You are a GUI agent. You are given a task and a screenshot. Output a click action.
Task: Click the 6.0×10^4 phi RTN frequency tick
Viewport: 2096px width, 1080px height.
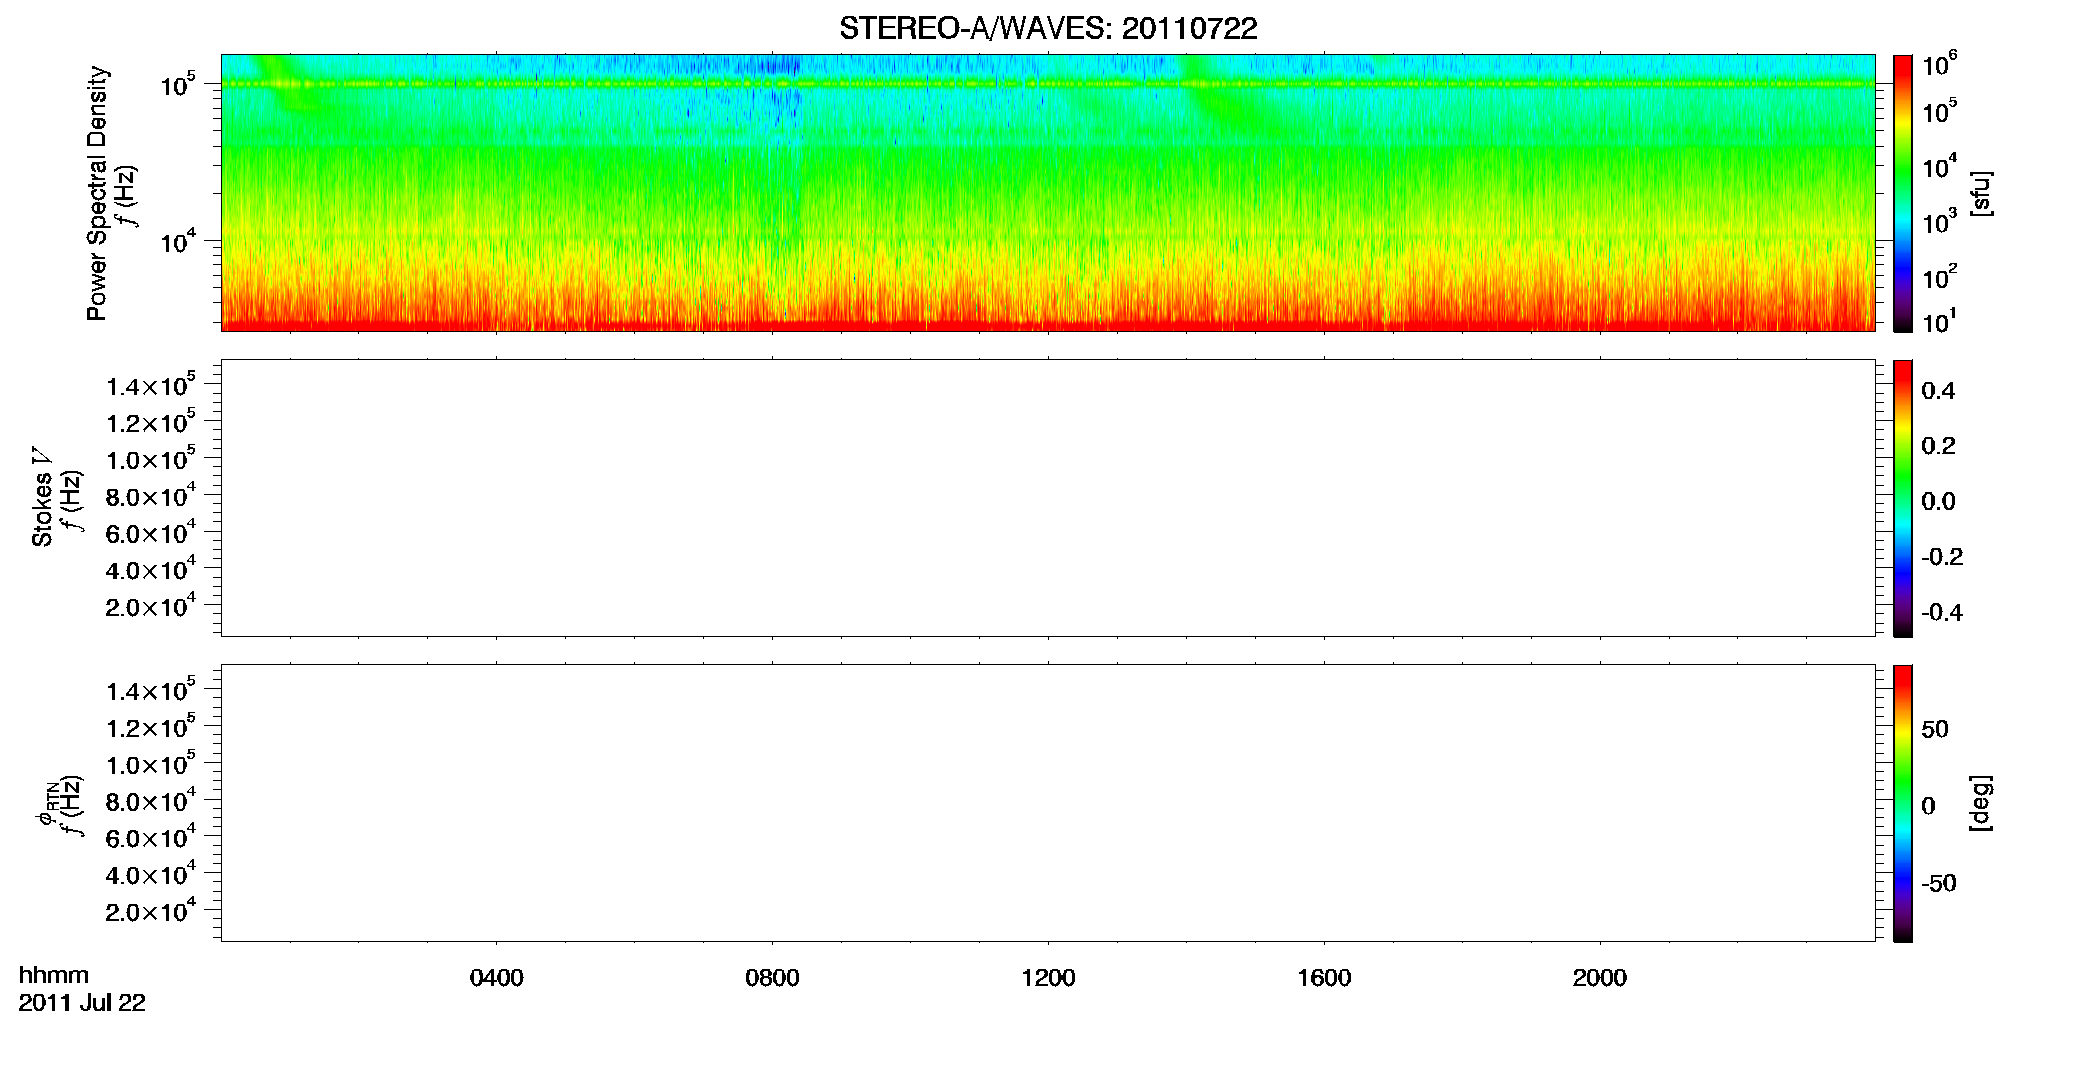click(x=150, y=837)
